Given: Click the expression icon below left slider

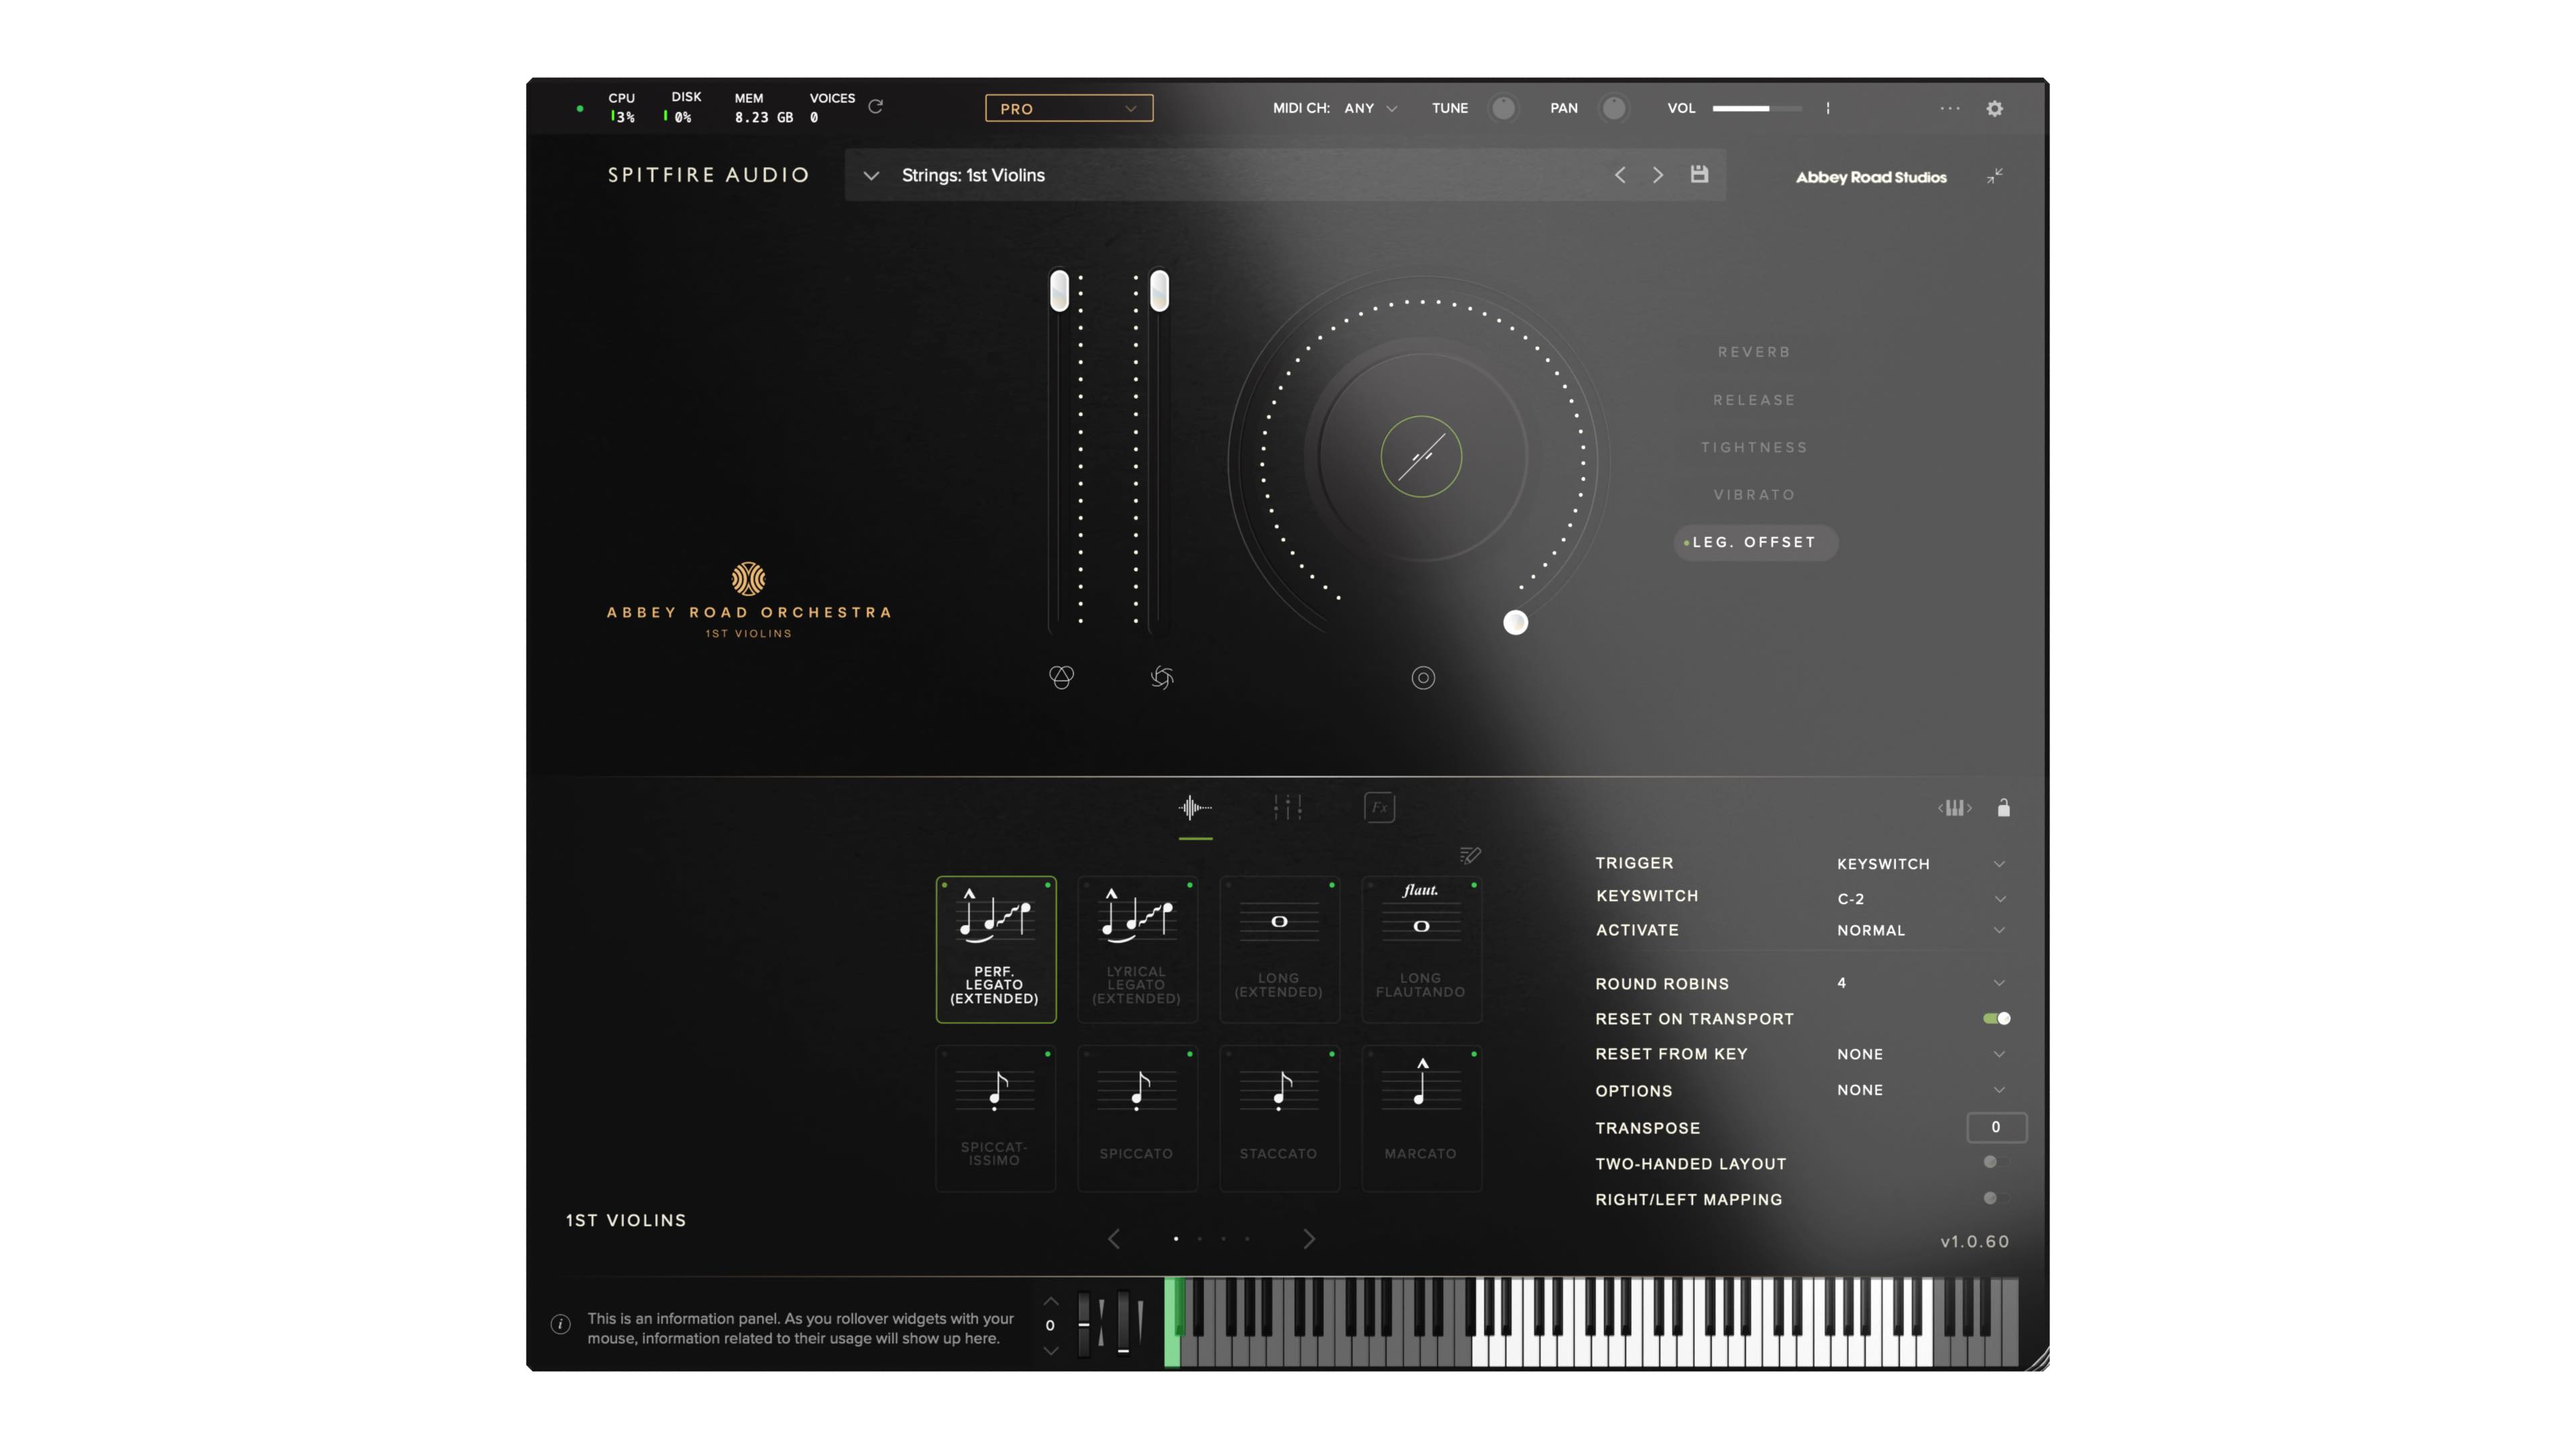Looking at the screenshot, I should tap(1061, 677).
